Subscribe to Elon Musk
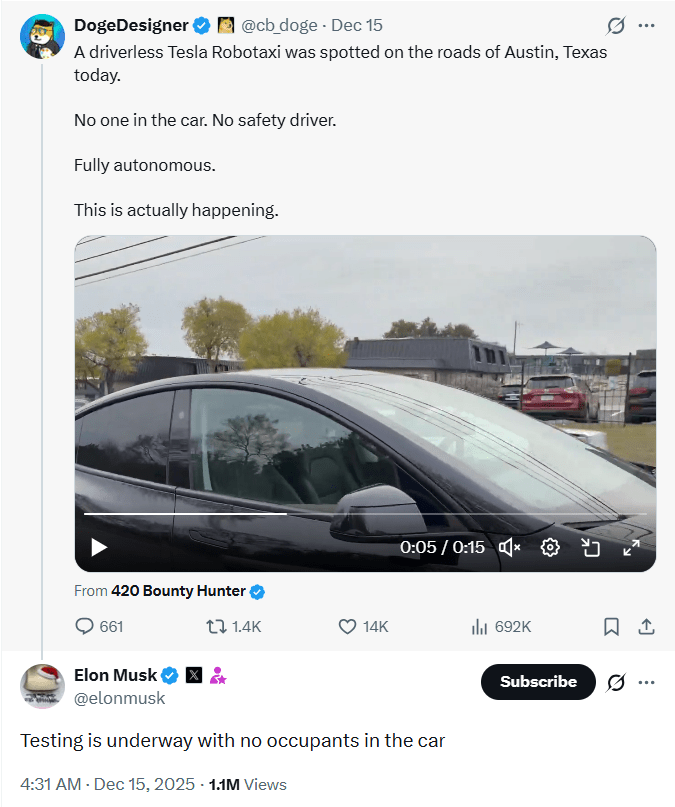Image resolution: width=675 pixels, height=807 pixels. click(538, 681)
